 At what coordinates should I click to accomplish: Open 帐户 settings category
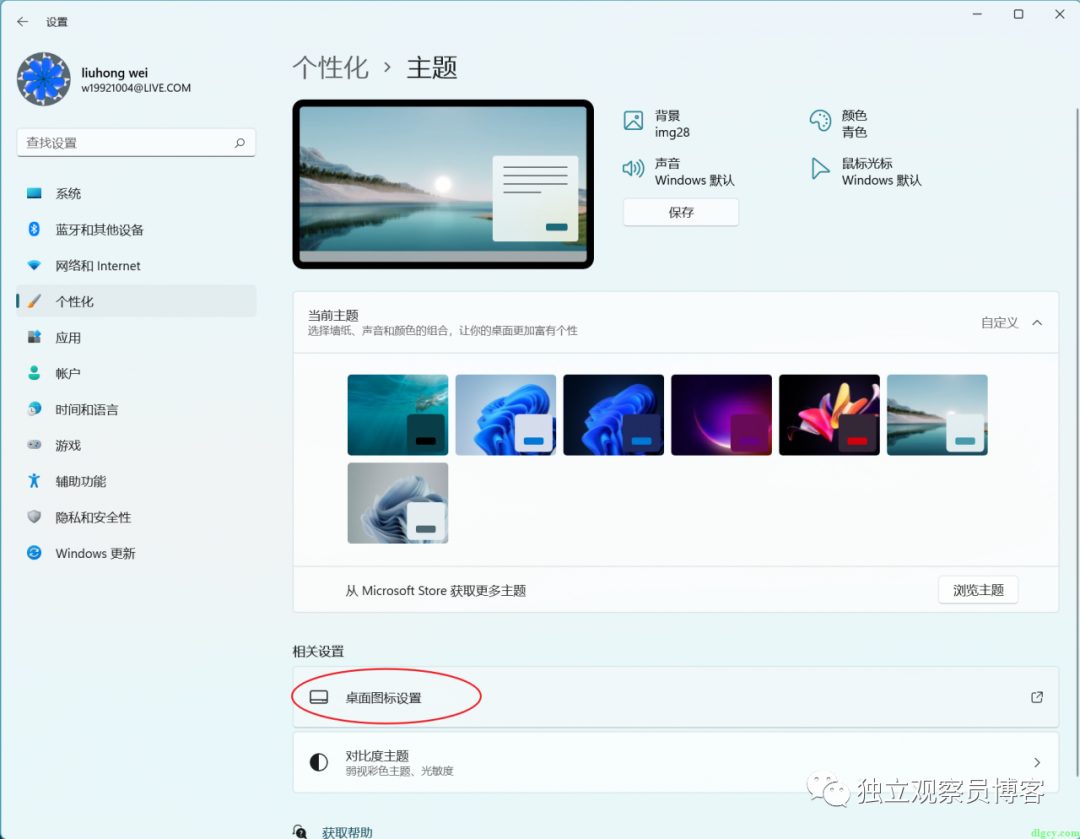click(136, 373)
